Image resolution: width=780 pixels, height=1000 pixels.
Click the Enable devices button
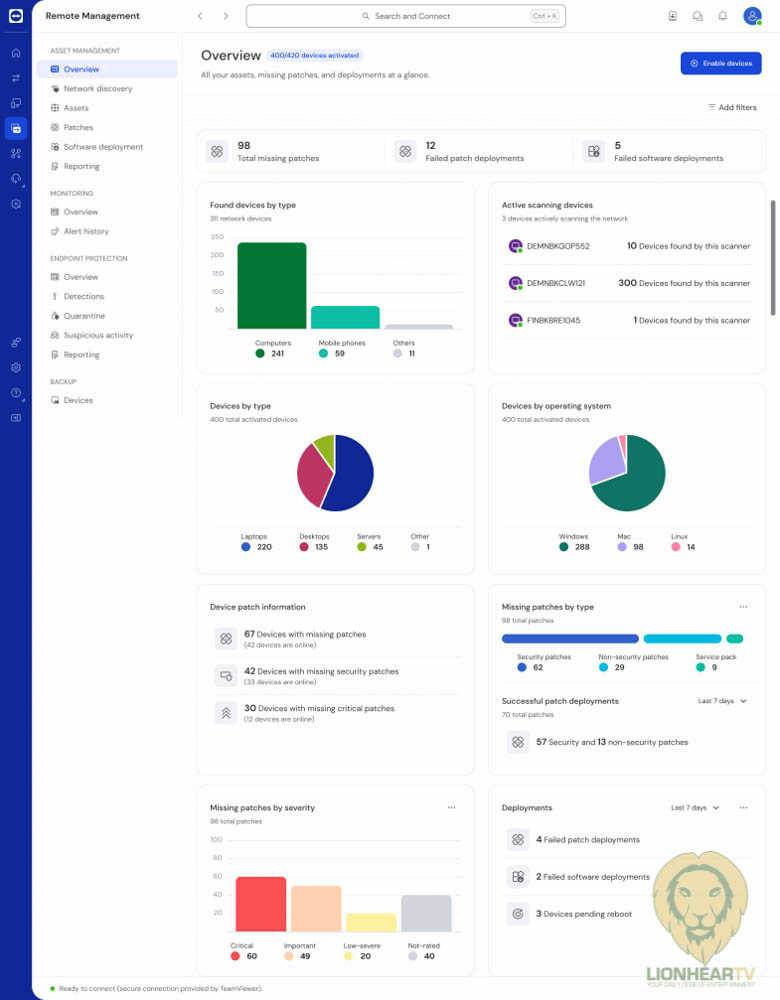(721, 63)
